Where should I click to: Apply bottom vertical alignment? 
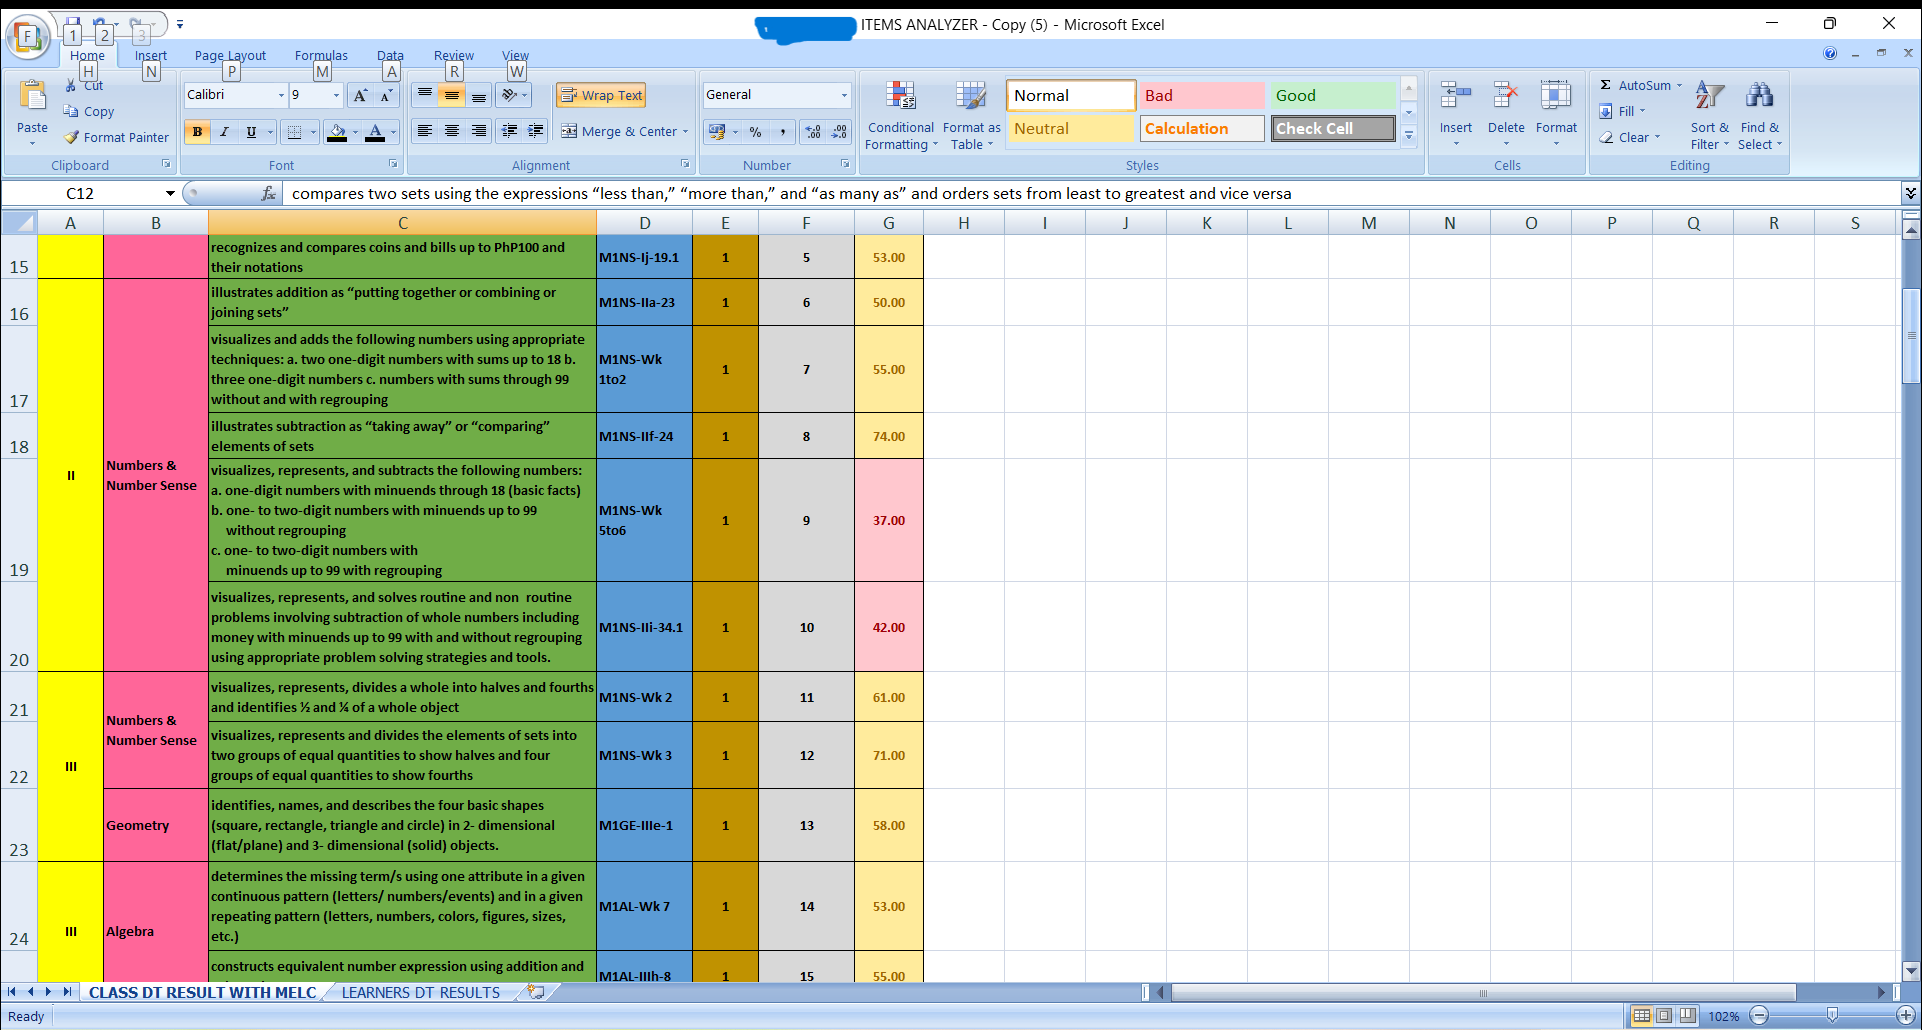point(479,95)
